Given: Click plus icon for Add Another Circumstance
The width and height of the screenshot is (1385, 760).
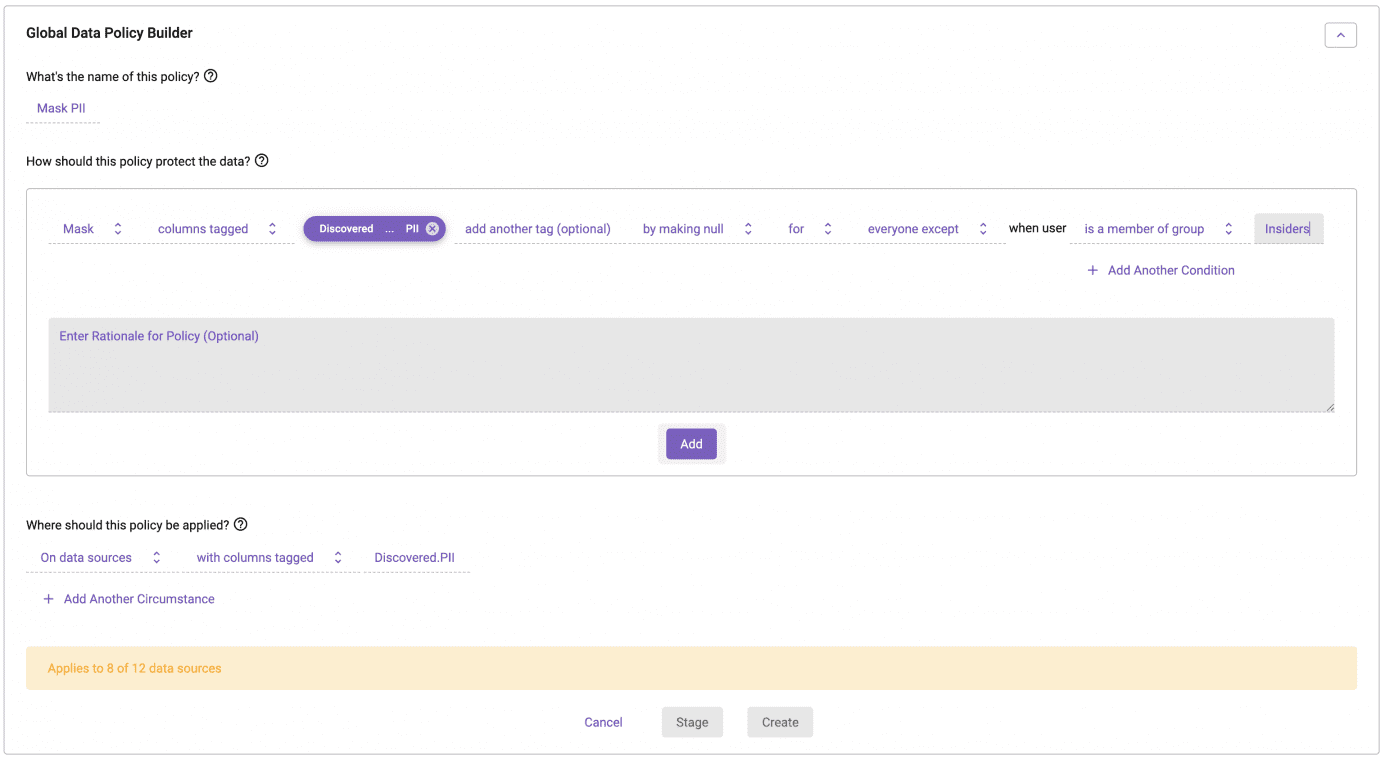Looking at the screenshot, I should pyautogui.click(x=48, y=599).
